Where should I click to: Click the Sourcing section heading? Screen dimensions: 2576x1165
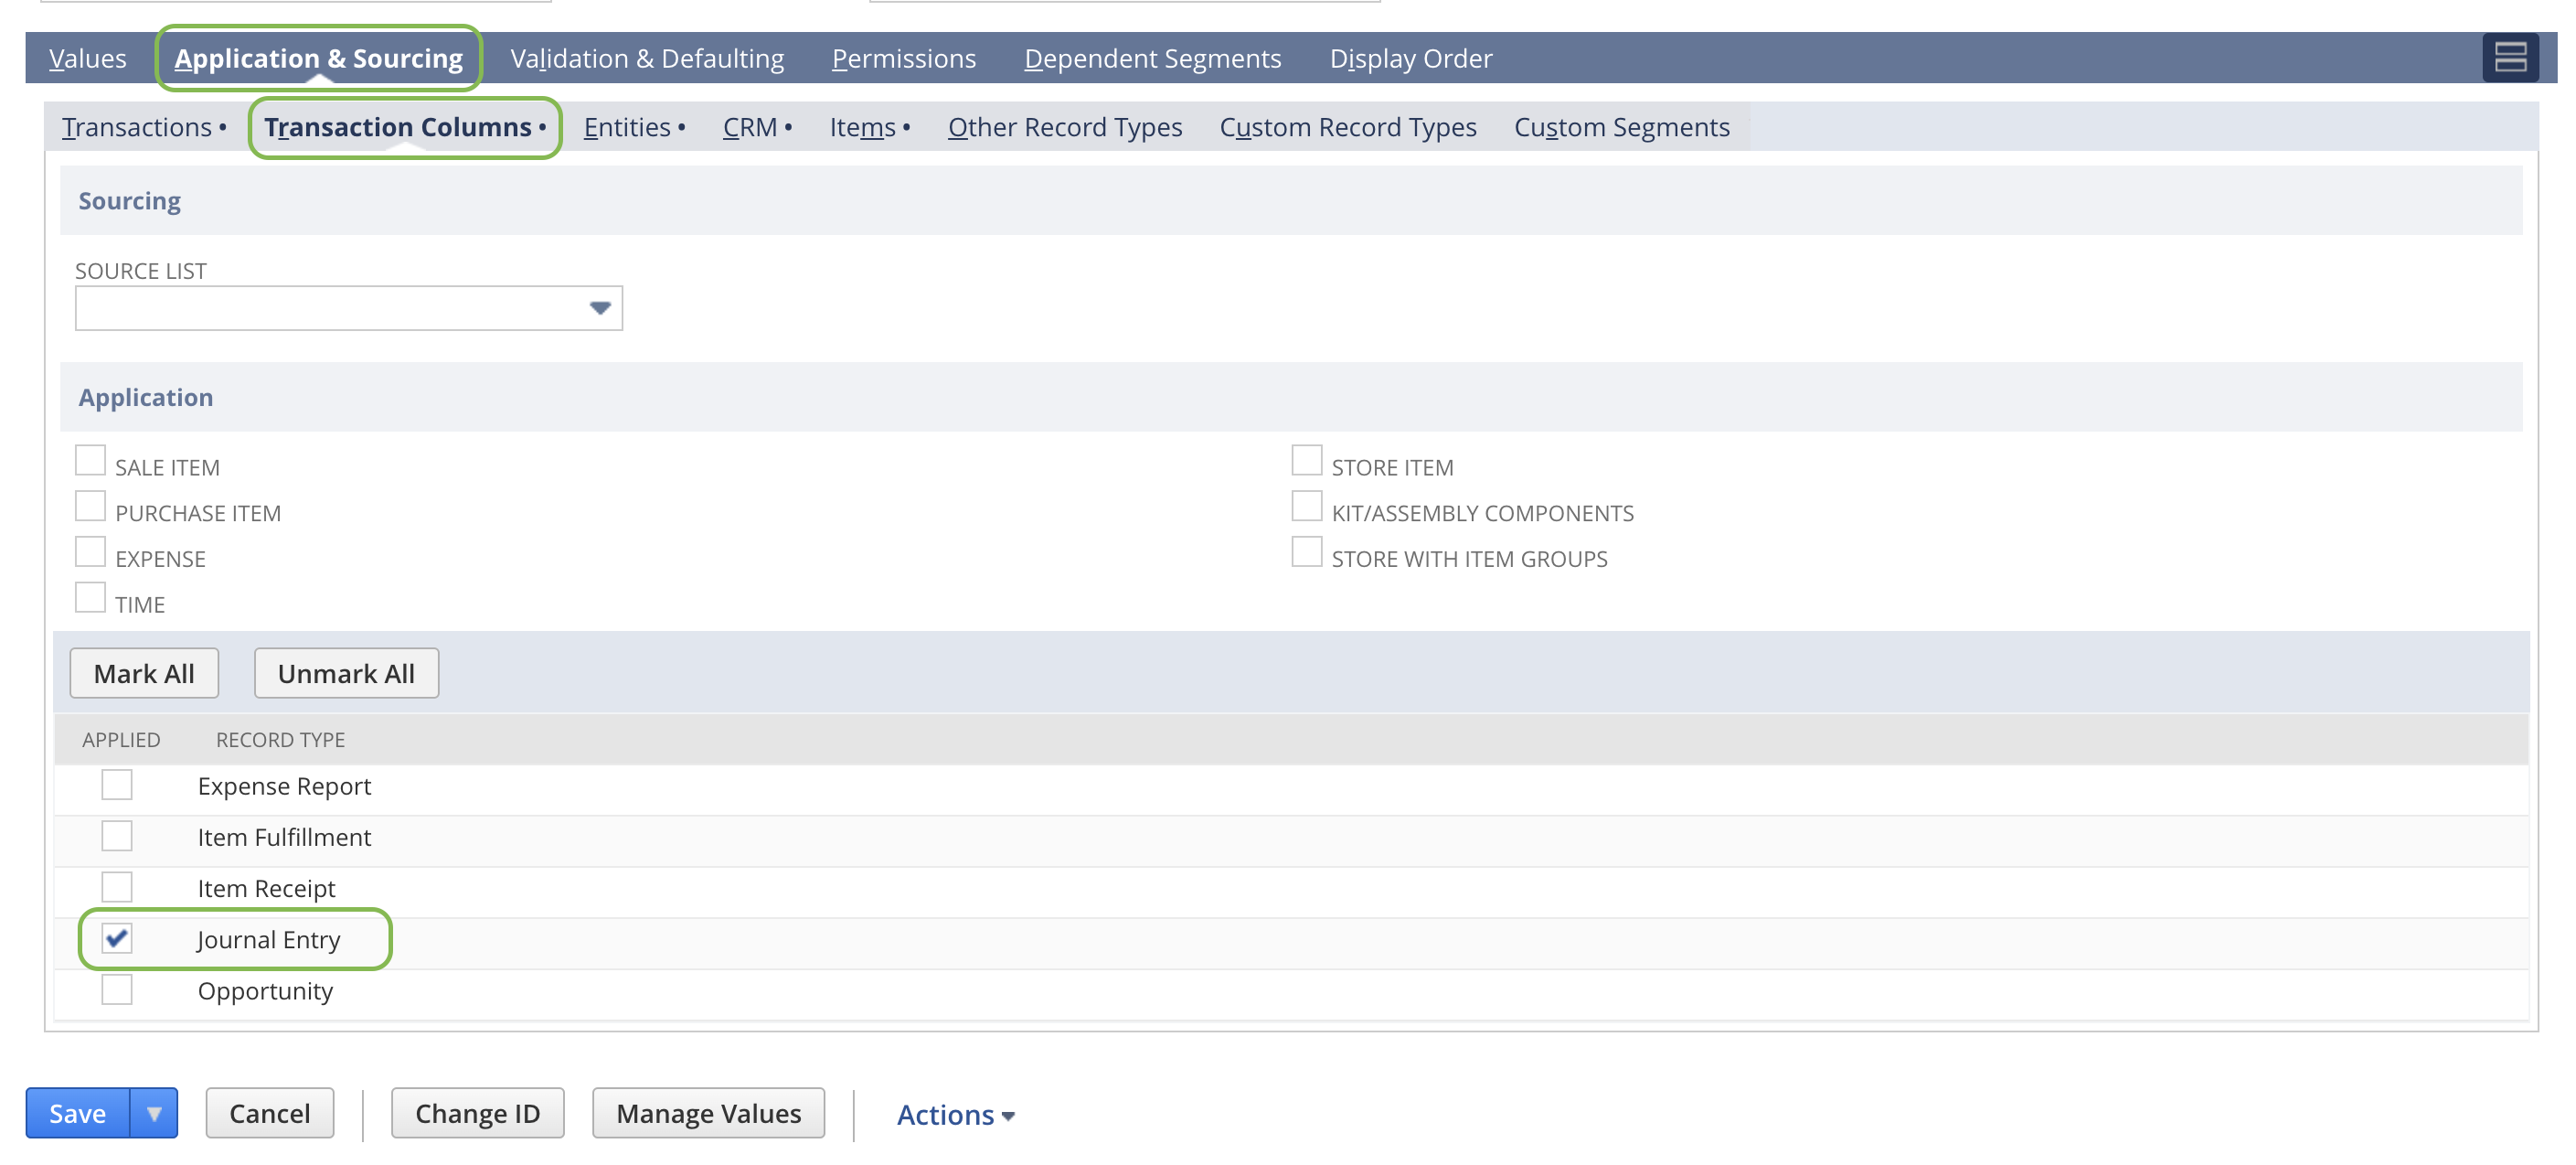(x=130, y=201)
